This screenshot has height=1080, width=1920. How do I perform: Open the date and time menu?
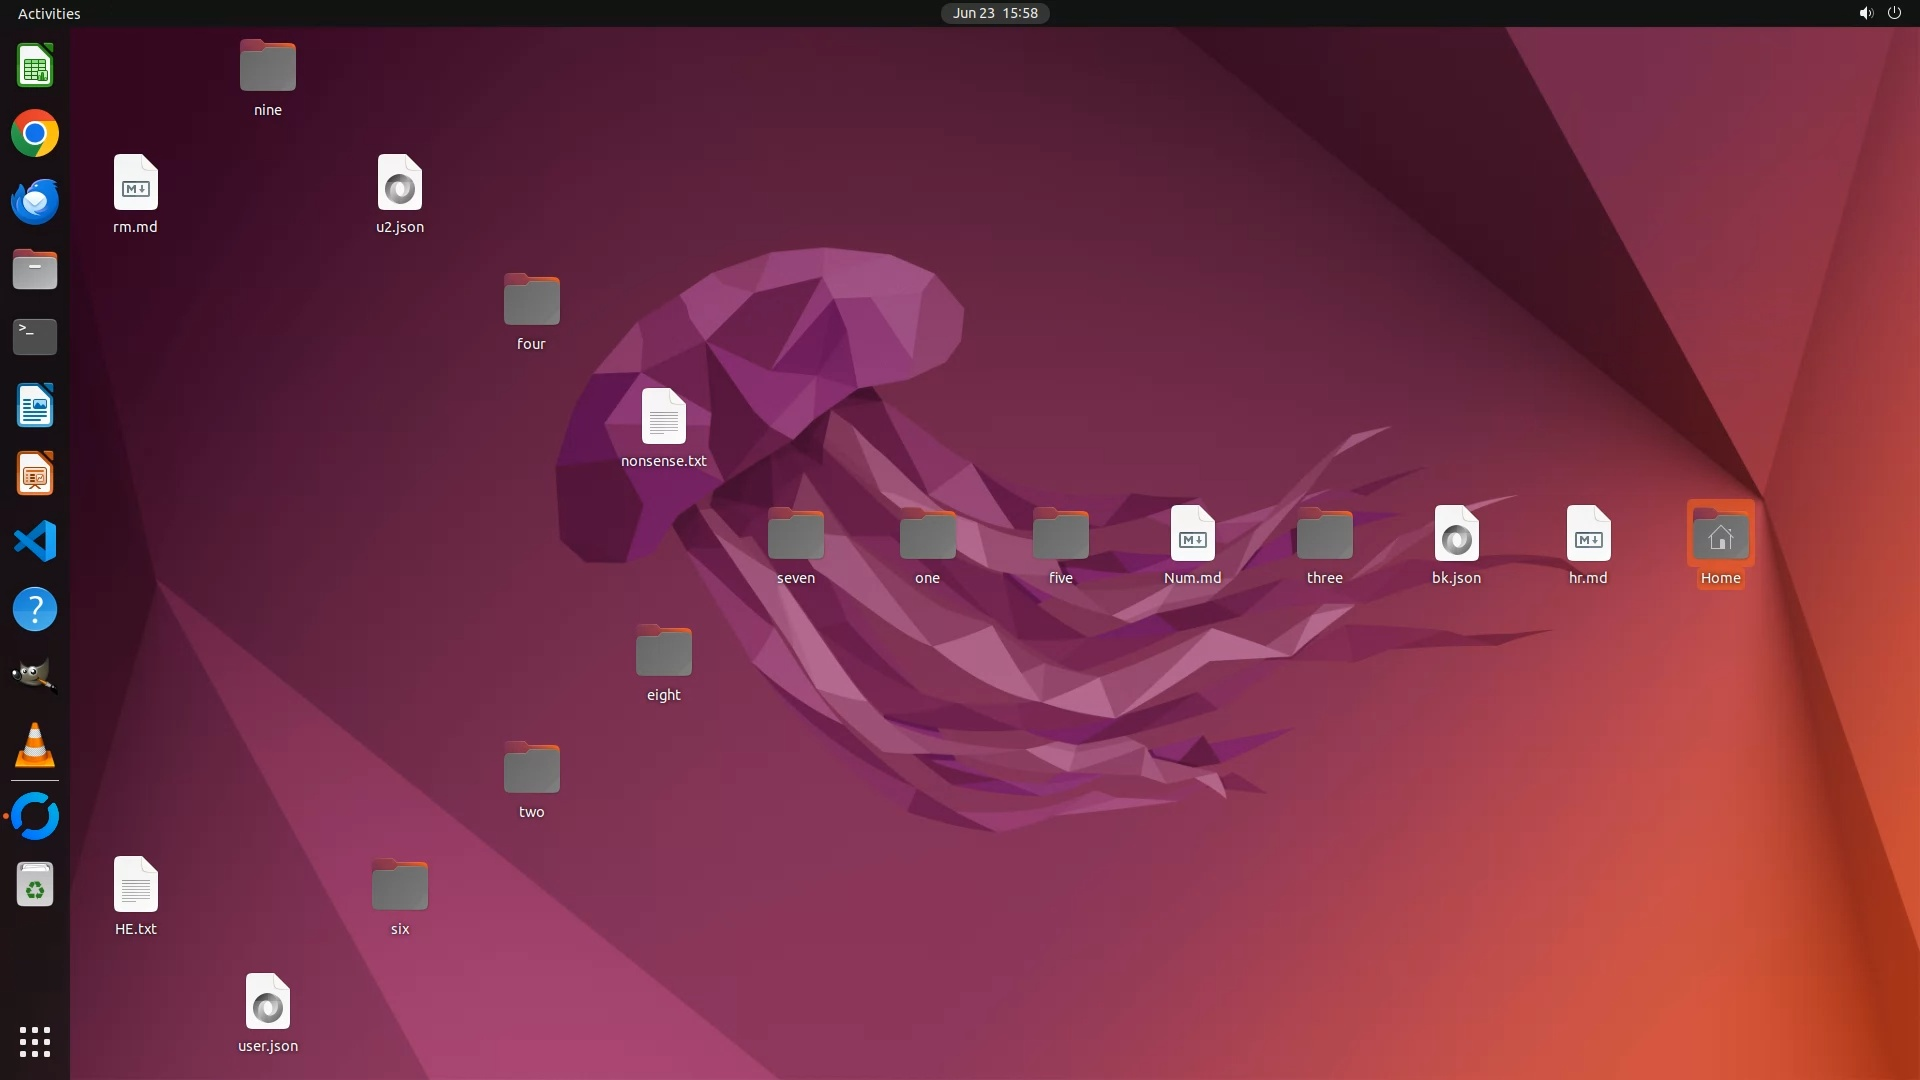[994, 13]
